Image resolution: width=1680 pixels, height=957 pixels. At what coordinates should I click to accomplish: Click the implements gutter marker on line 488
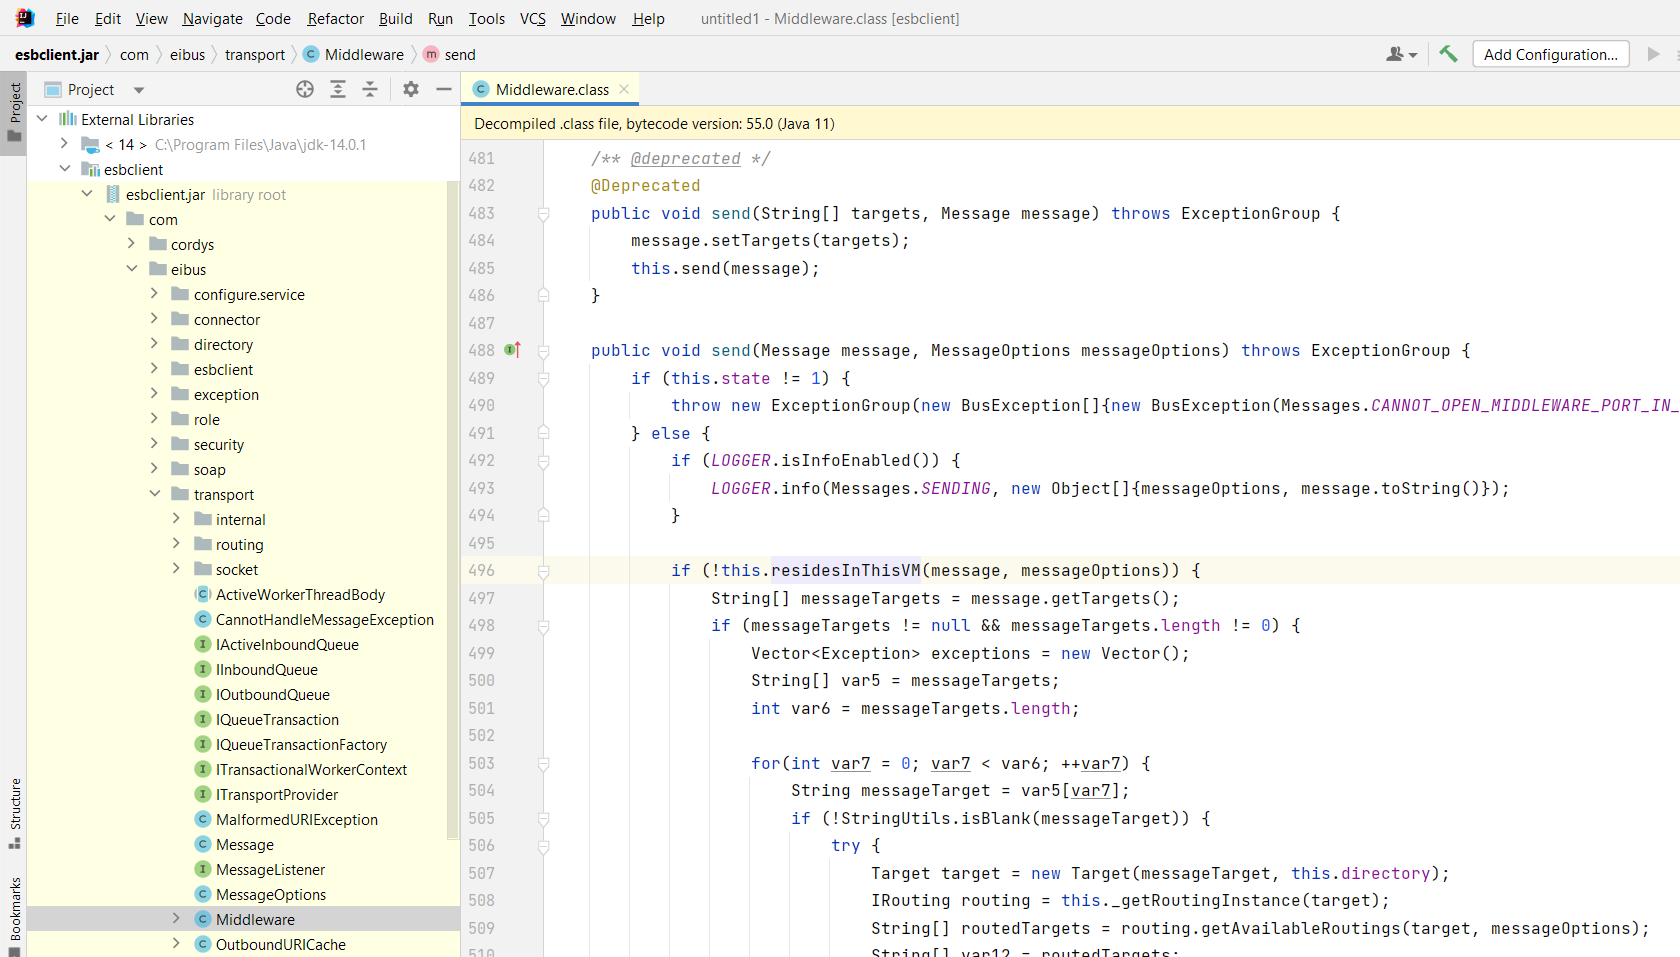pos(512,350)
